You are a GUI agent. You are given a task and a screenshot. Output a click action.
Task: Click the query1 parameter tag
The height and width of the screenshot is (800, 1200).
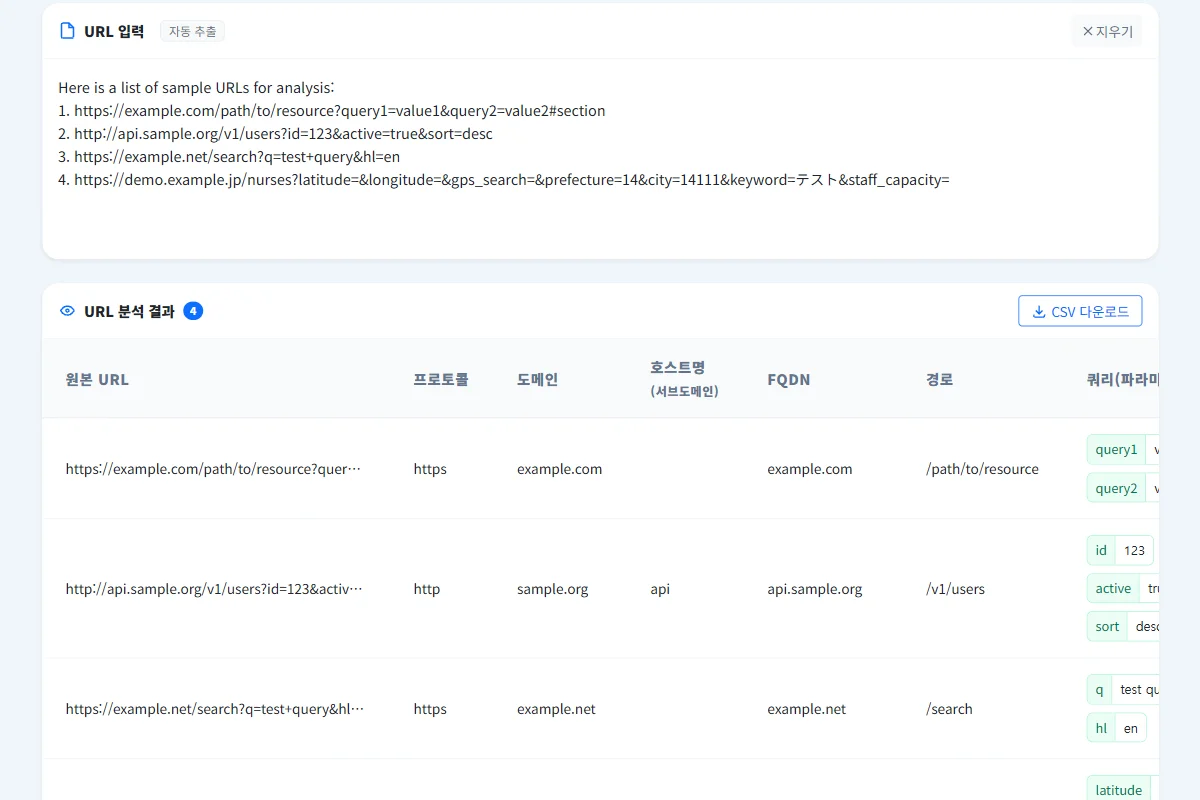point(1116,449)
